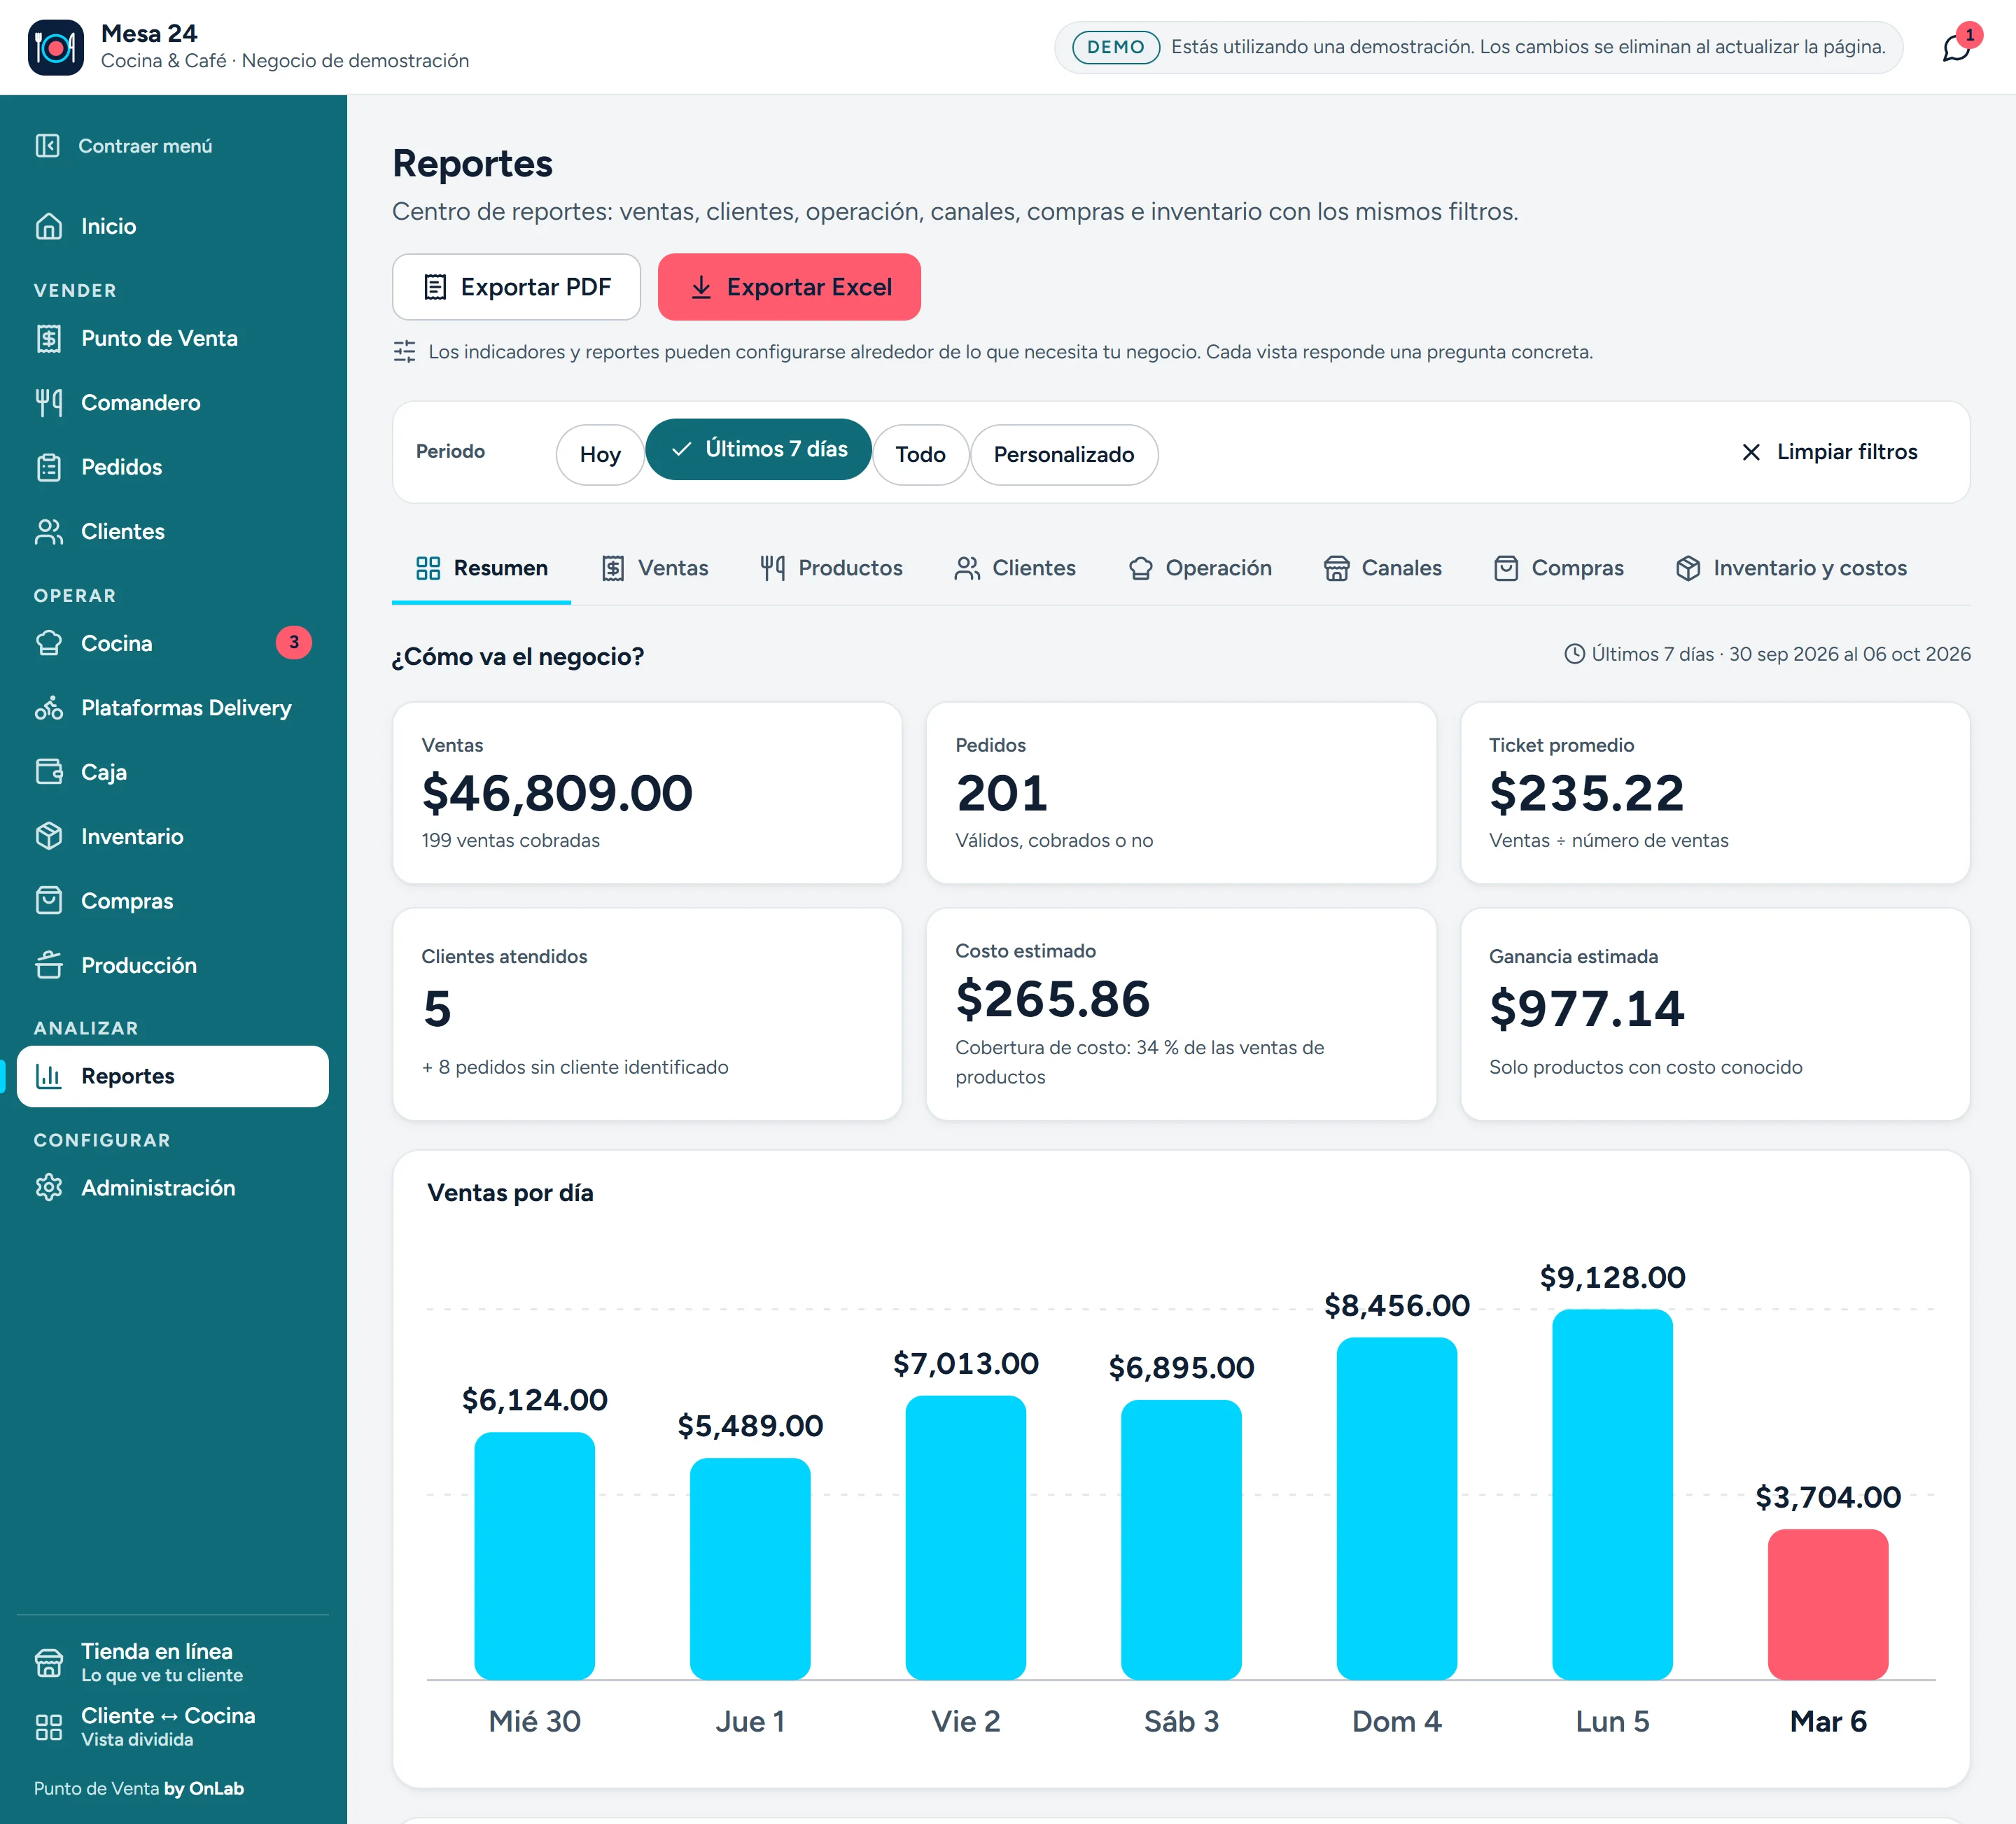Open Administración settings
This screenshot has height=1824, width=2016.
[x=172, y=1188]
